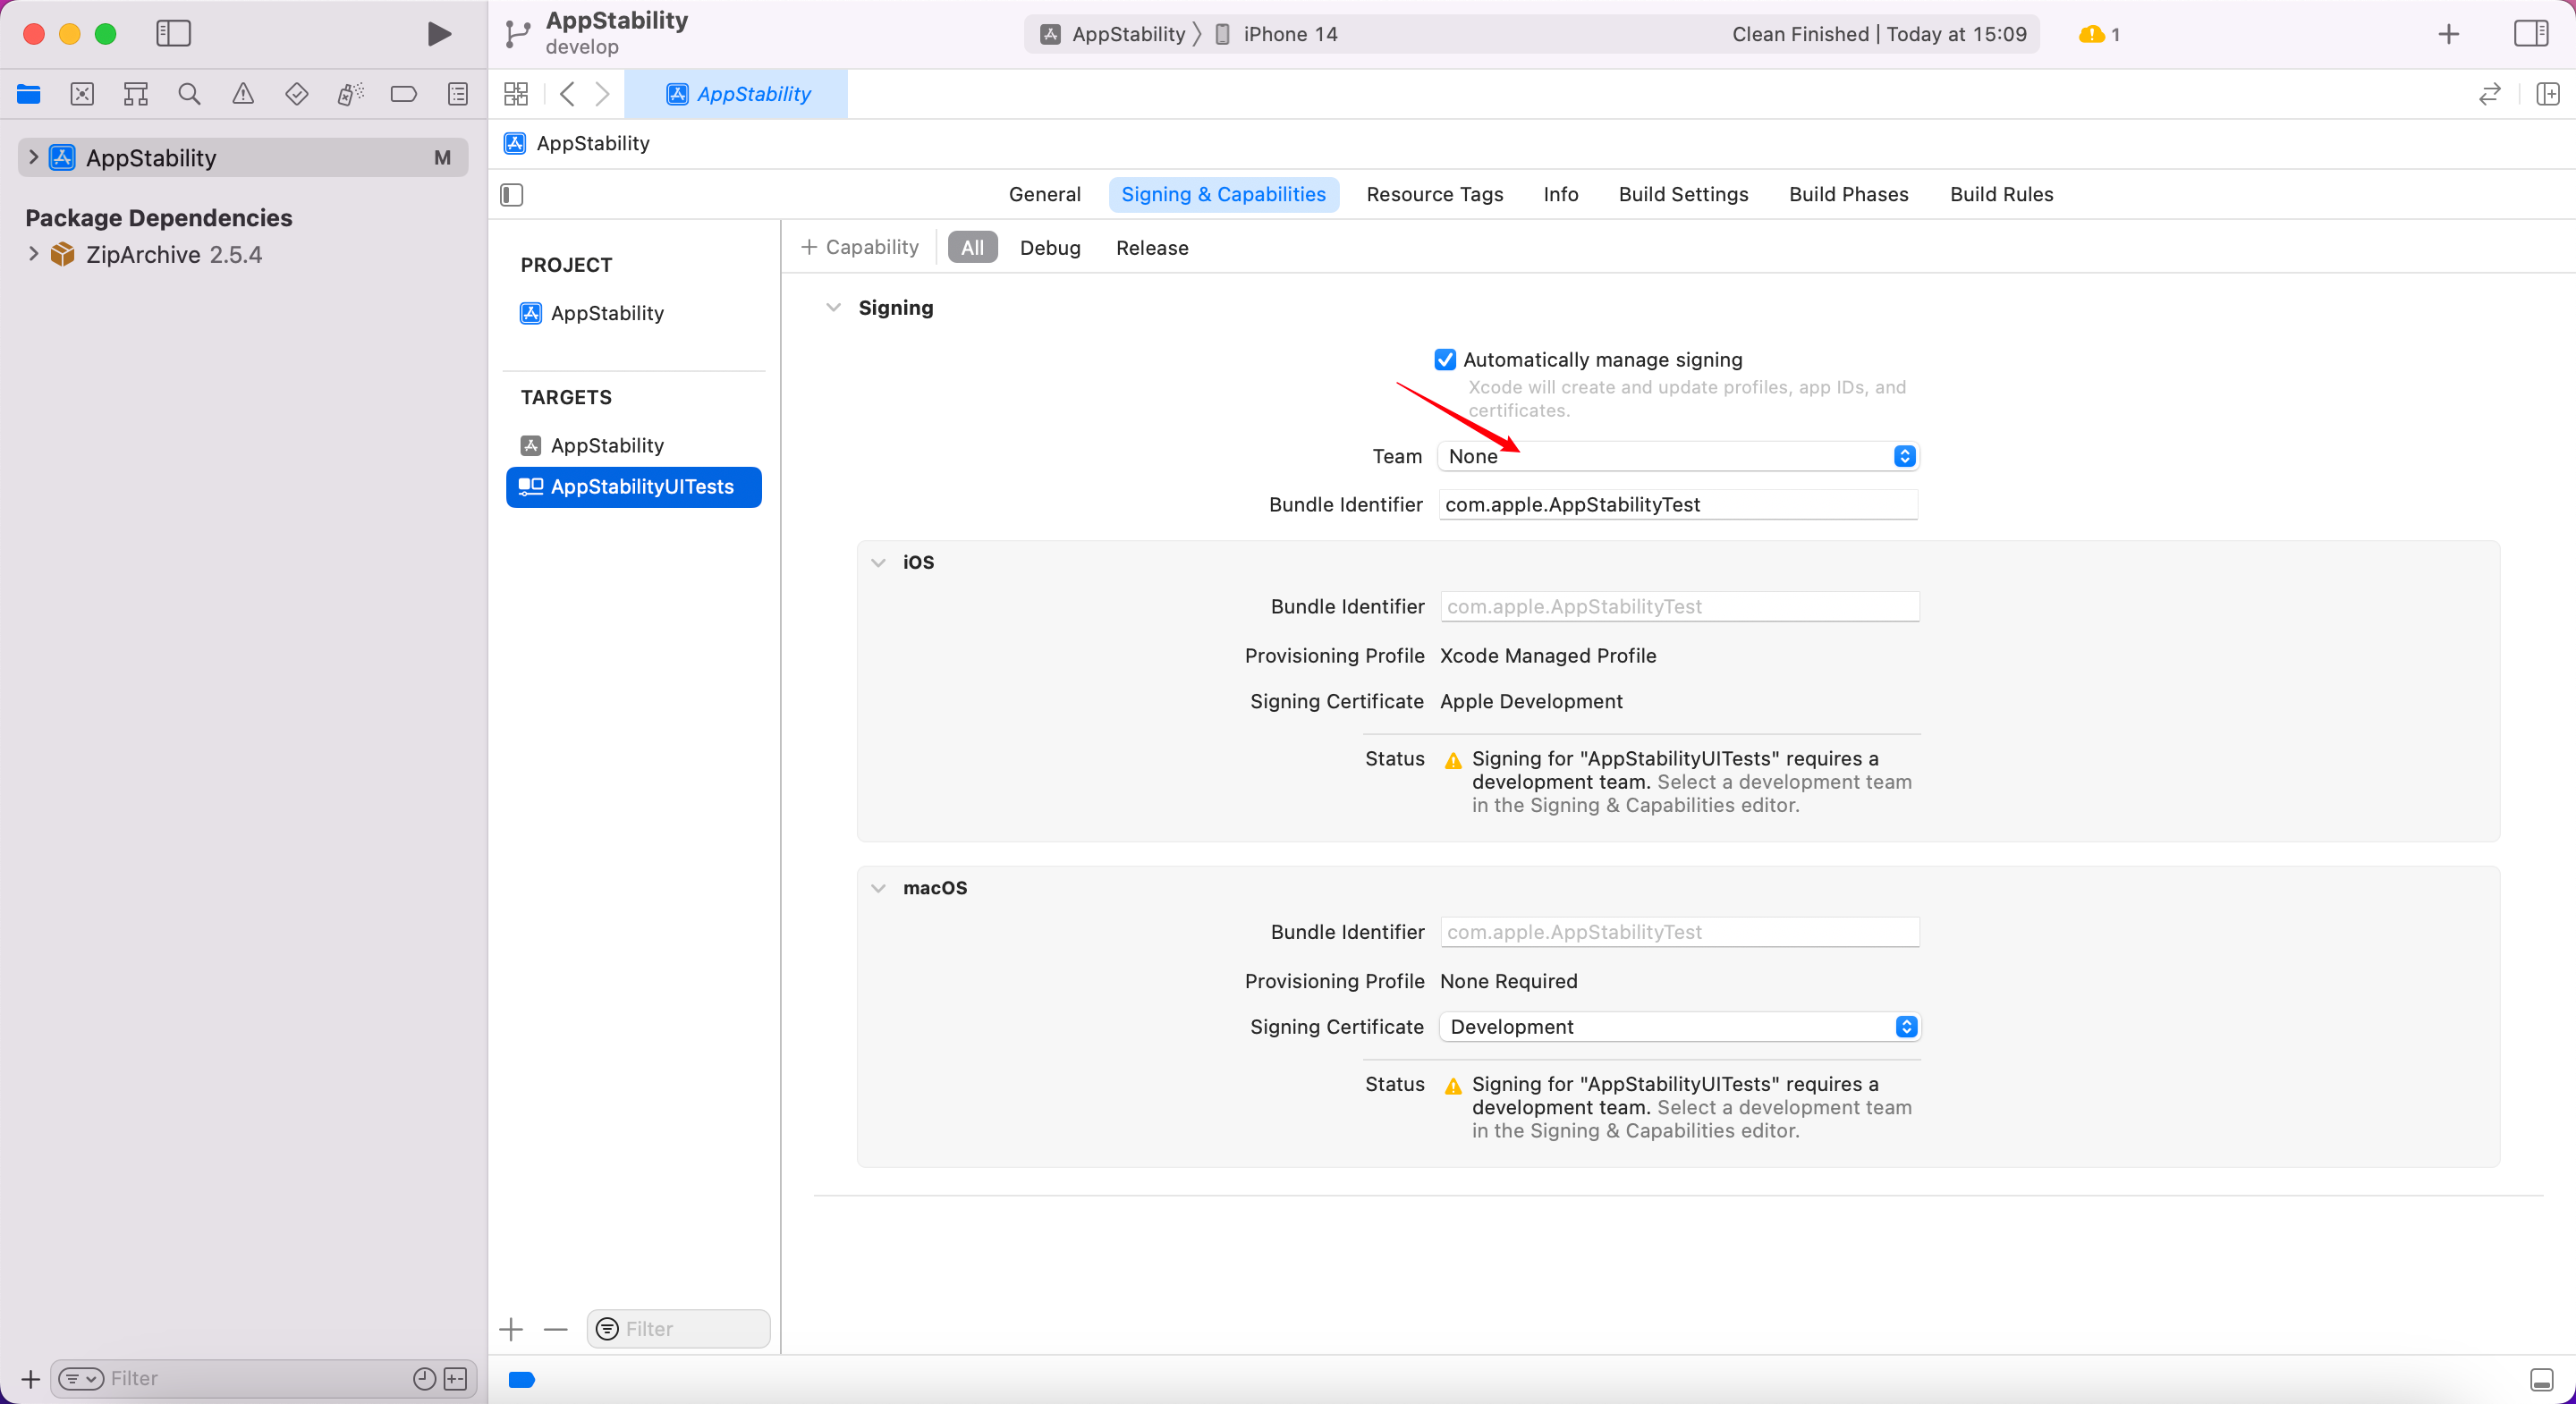Toggle the debug area at bottom right
Viewport: 2576px width, 1404px height.
tap(2542, 1379)
